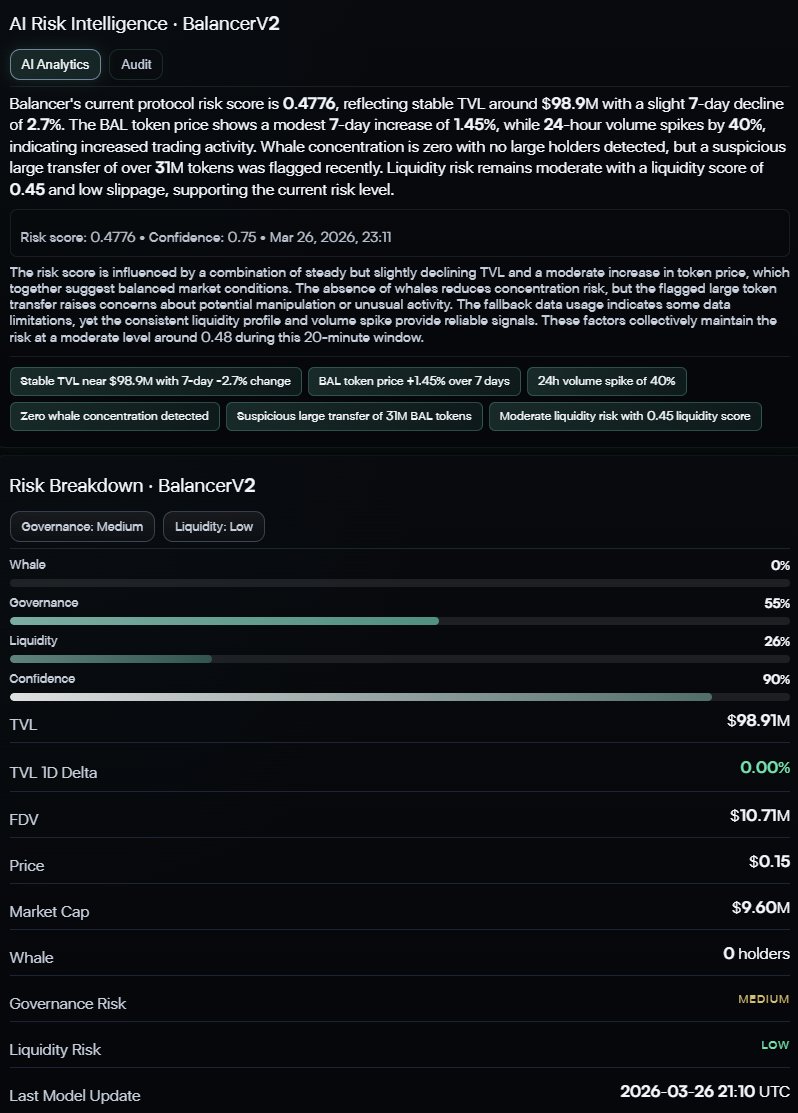Click the Liquidity 26% progress bar
The width and height of the screenshot is (798, 1113).
click(400, 659)
